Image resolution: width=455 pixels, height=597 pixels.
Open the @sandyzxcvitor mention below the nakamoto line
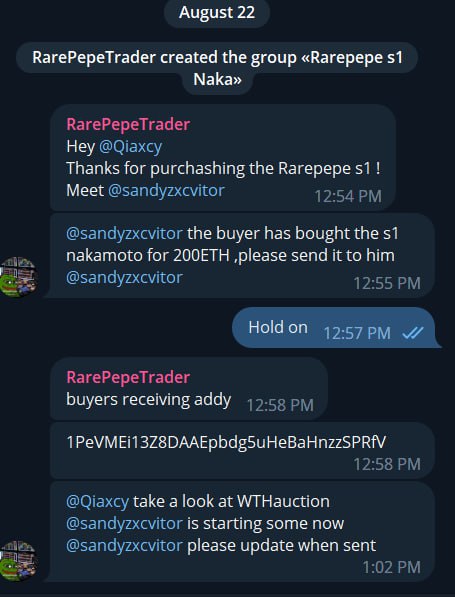[124, 277]
